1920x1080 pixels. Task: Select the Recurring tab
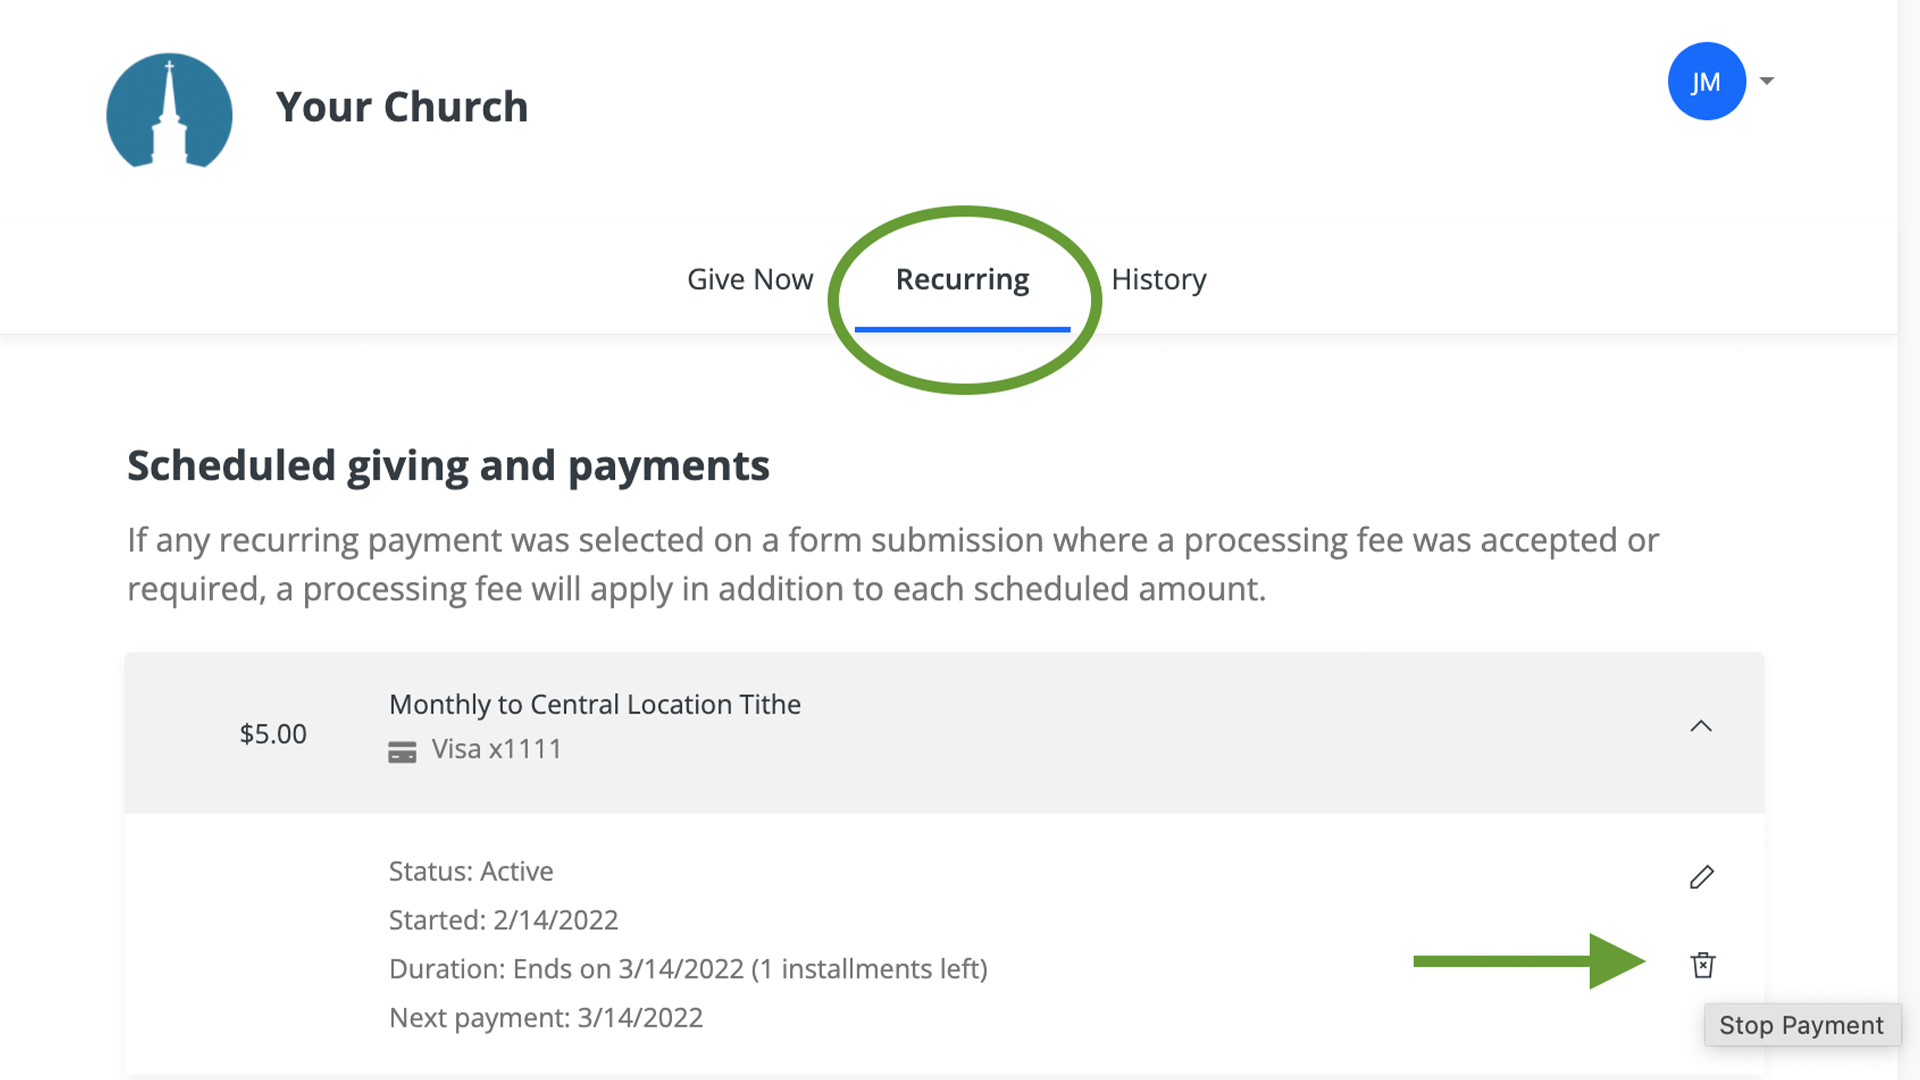(x=962, y=279)
